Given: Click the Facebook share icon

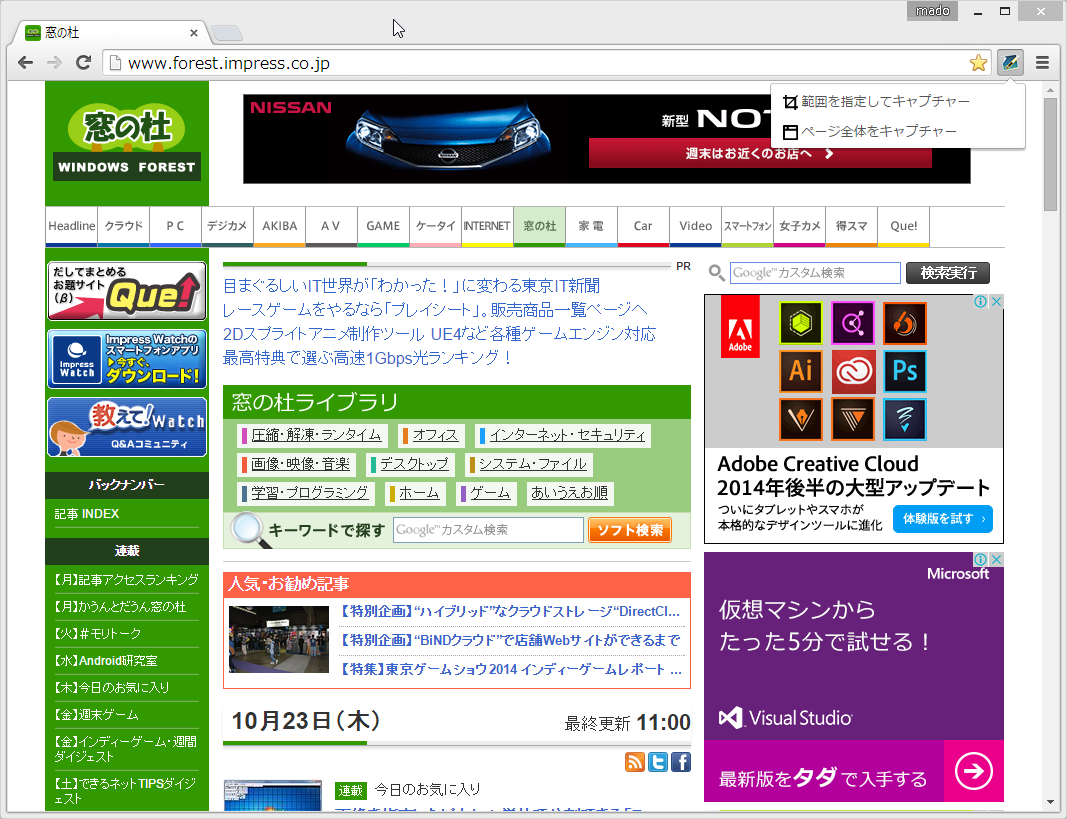Looking at the screenshot, I should (x=680, y=762).
